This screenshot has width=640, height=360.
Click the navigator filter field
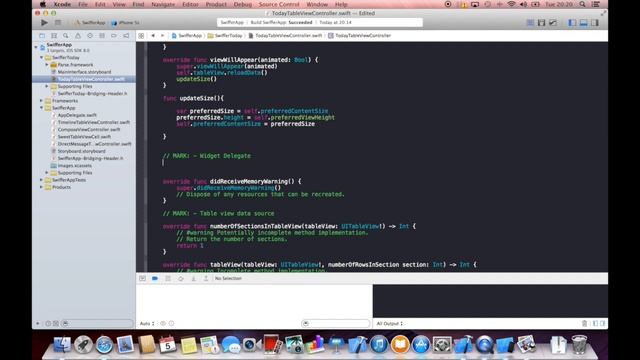point(97,323)
